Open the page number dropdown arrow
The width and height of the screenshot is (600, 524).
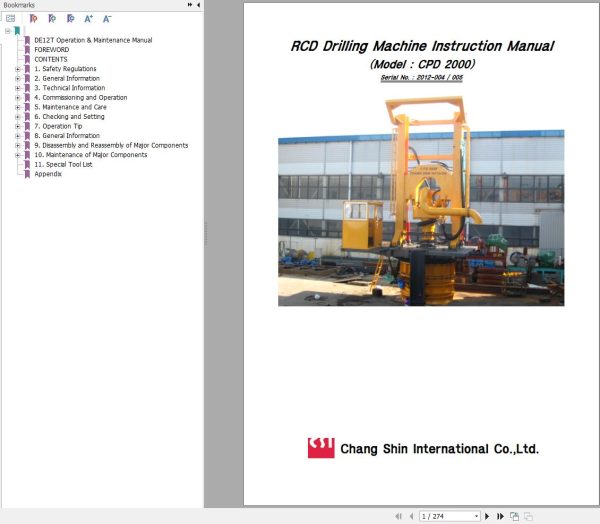pos(476,516)
